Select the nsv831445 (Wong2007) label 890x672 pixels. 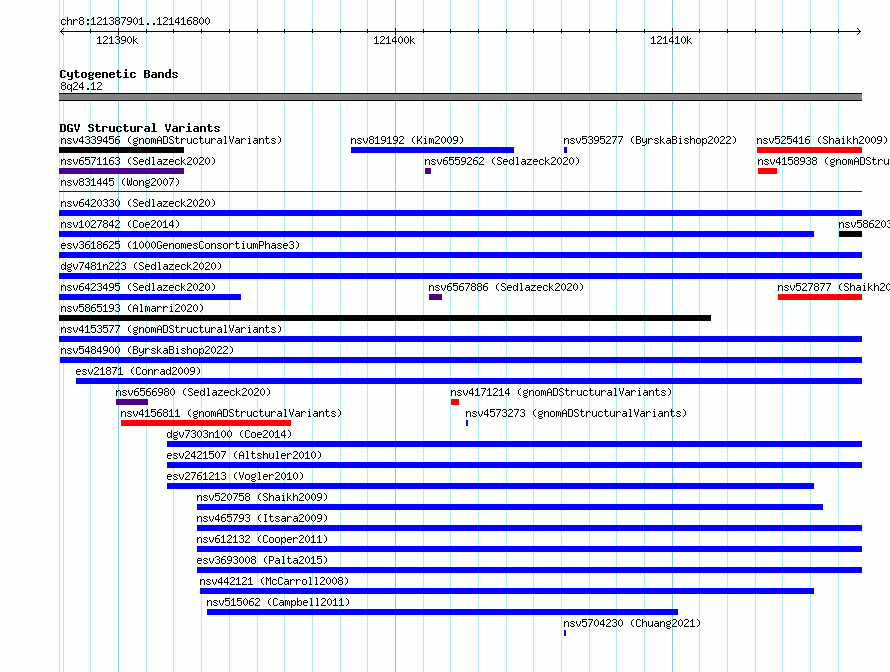(x=120, y=182)
